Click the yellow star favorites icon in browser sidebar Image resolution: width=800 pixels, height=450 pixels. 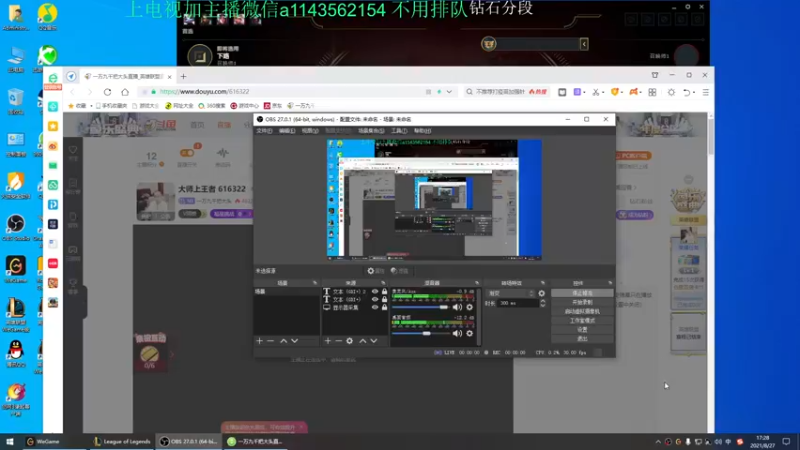[x=53, y=126]
